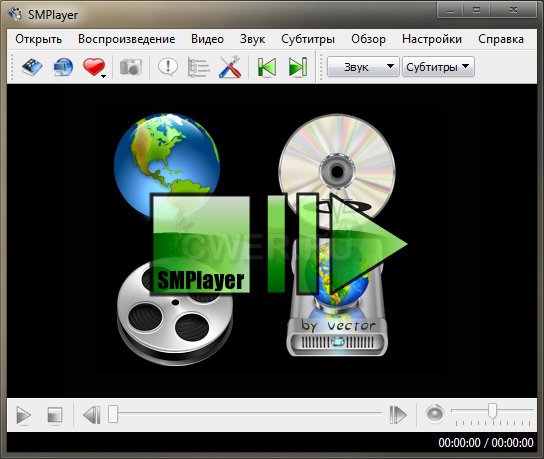Open the Настройки menu

point(432,39)
